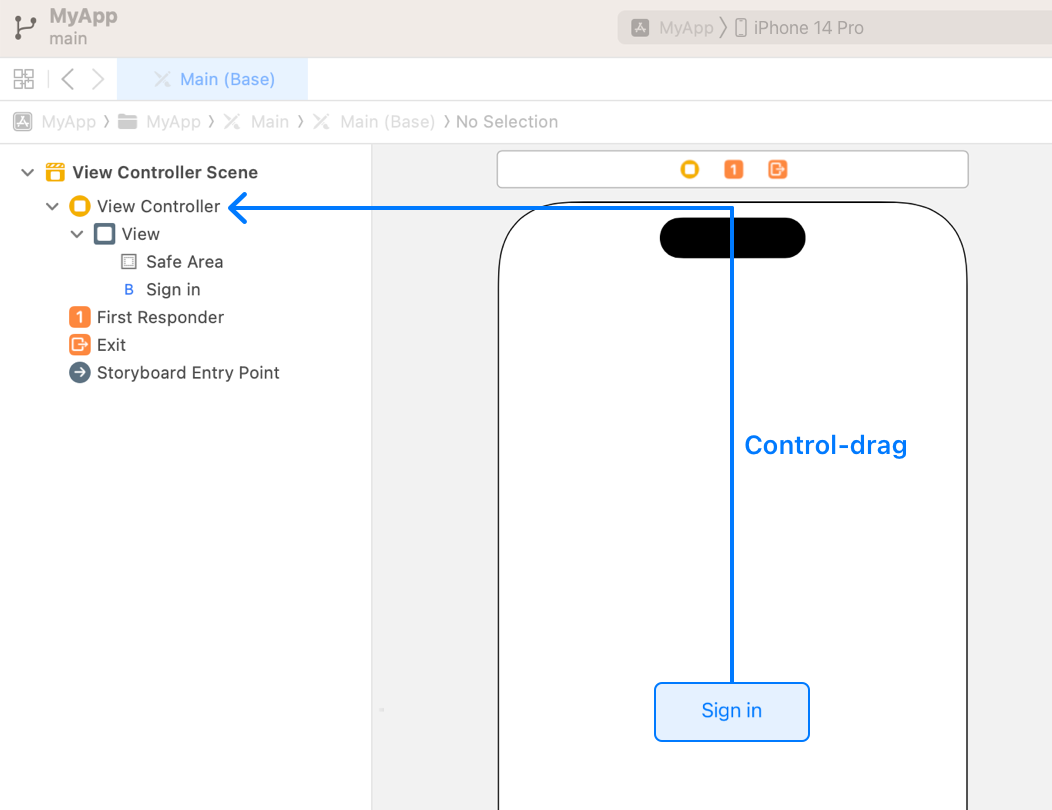This screenshot has width=1052, height=810.
Task: Click the Exit icon in the scene dock
Action: coord(778,169)
